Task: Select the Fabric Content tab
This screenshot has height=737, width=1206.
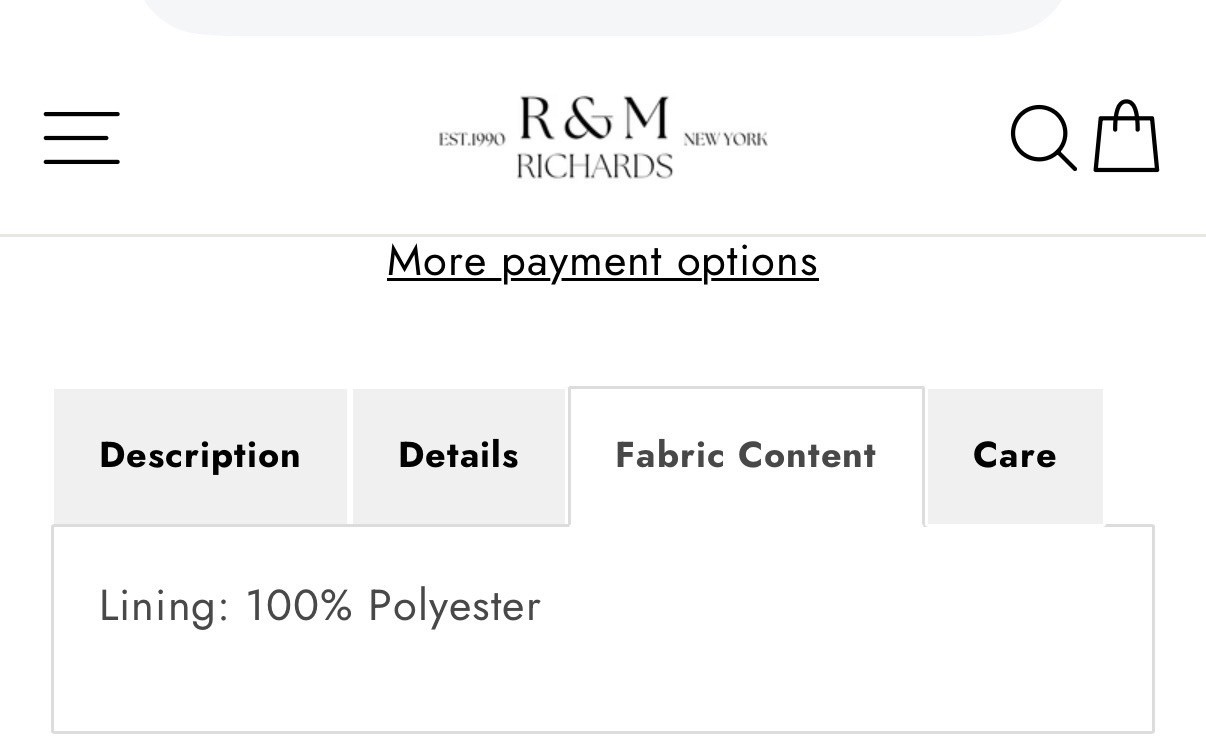Action: (x=745, y=456)
